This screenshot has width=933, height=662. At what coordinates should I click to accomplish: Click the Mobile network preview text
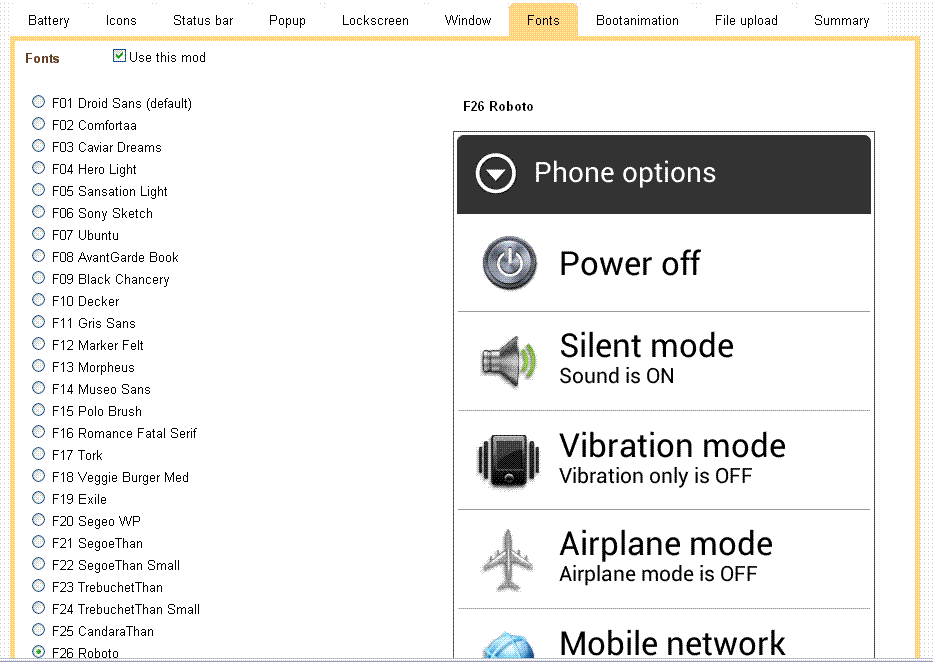point(672,644)
